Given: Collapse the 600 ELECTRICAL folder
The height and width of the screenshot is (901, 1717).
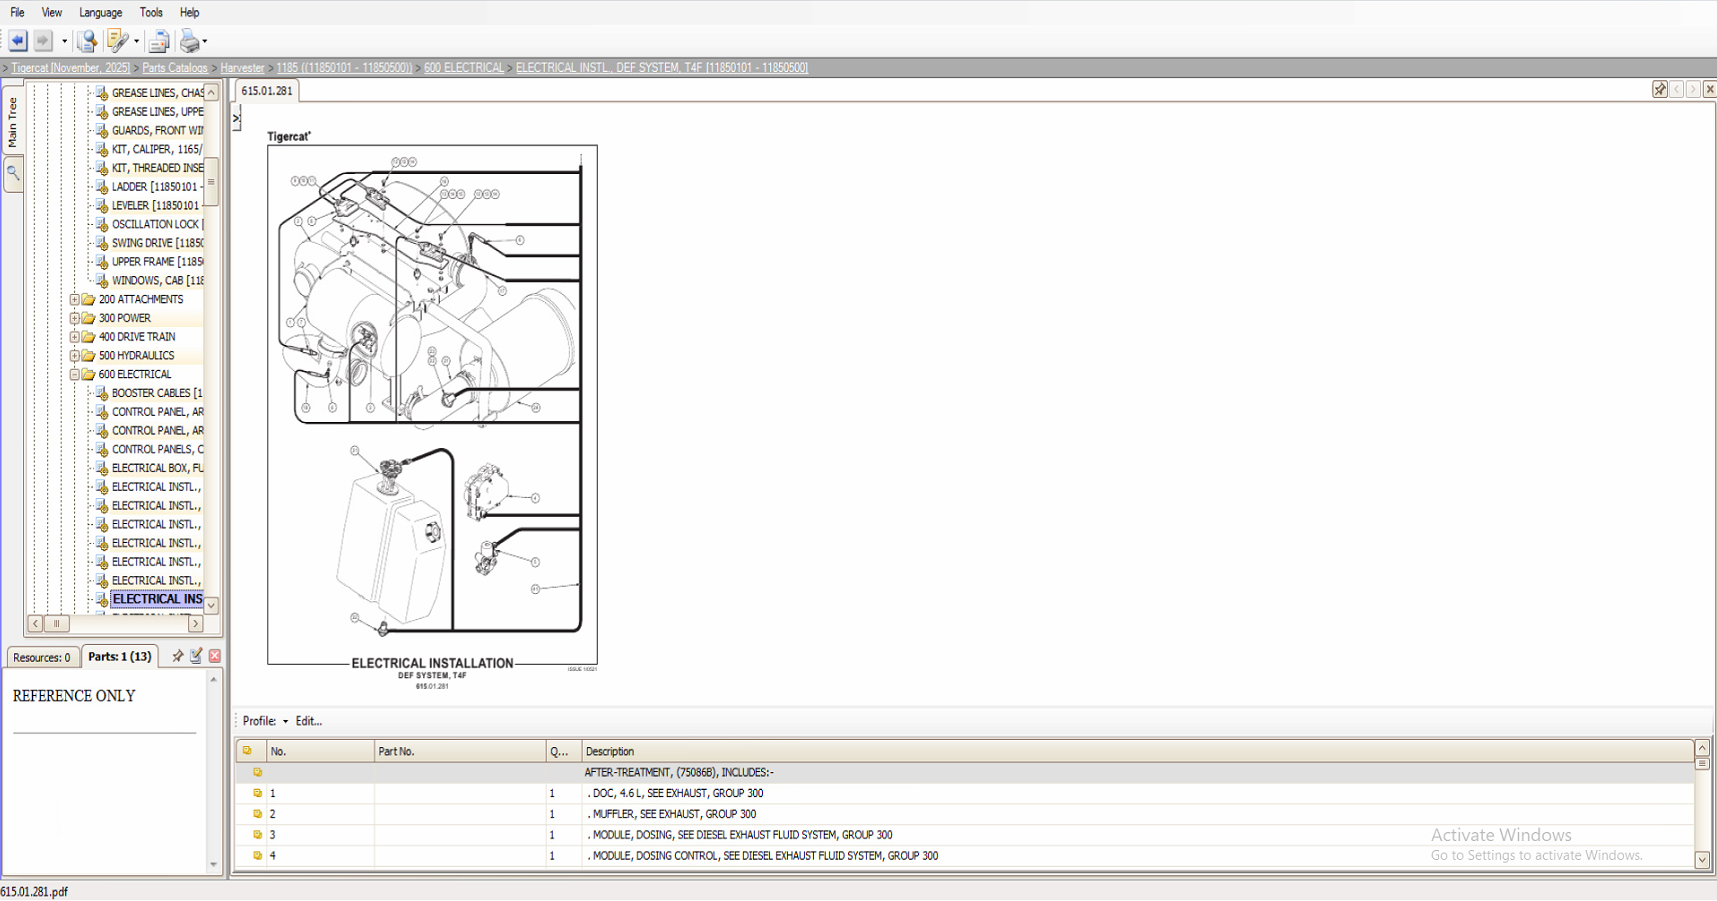Looking at the screenshot, I should point(74,374).
